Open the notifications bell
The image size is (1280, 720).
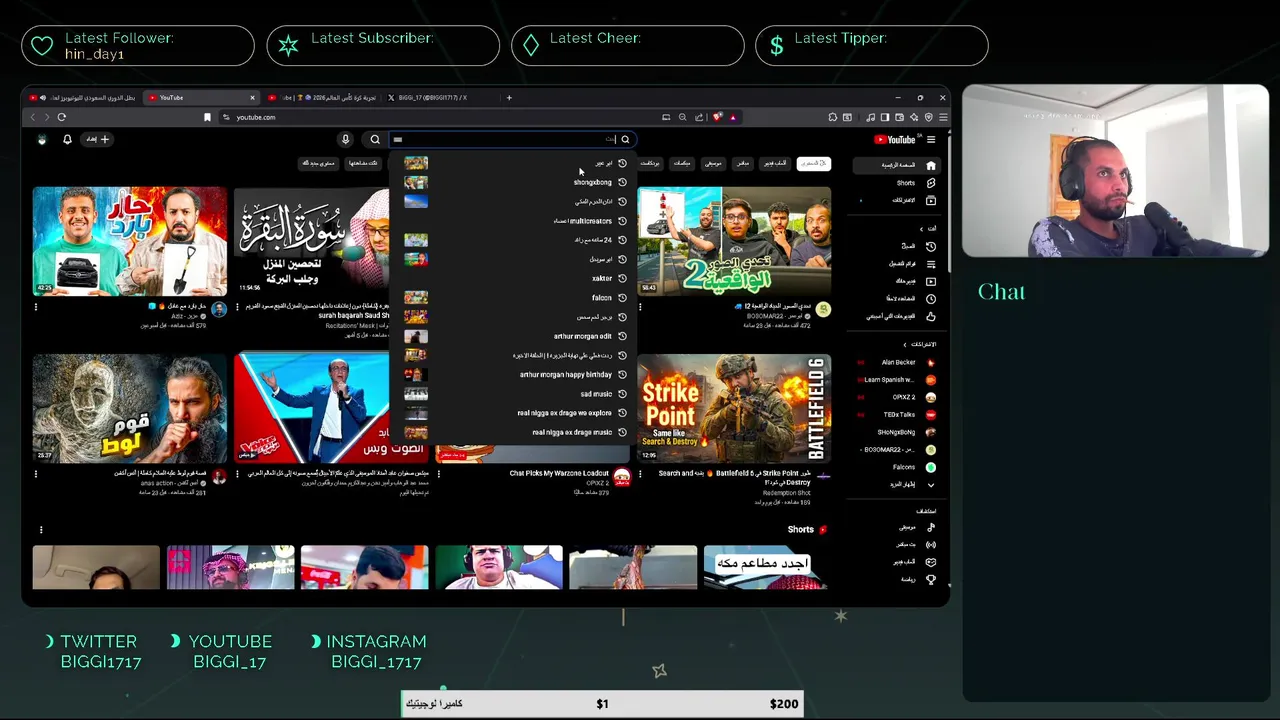point(67,140)
